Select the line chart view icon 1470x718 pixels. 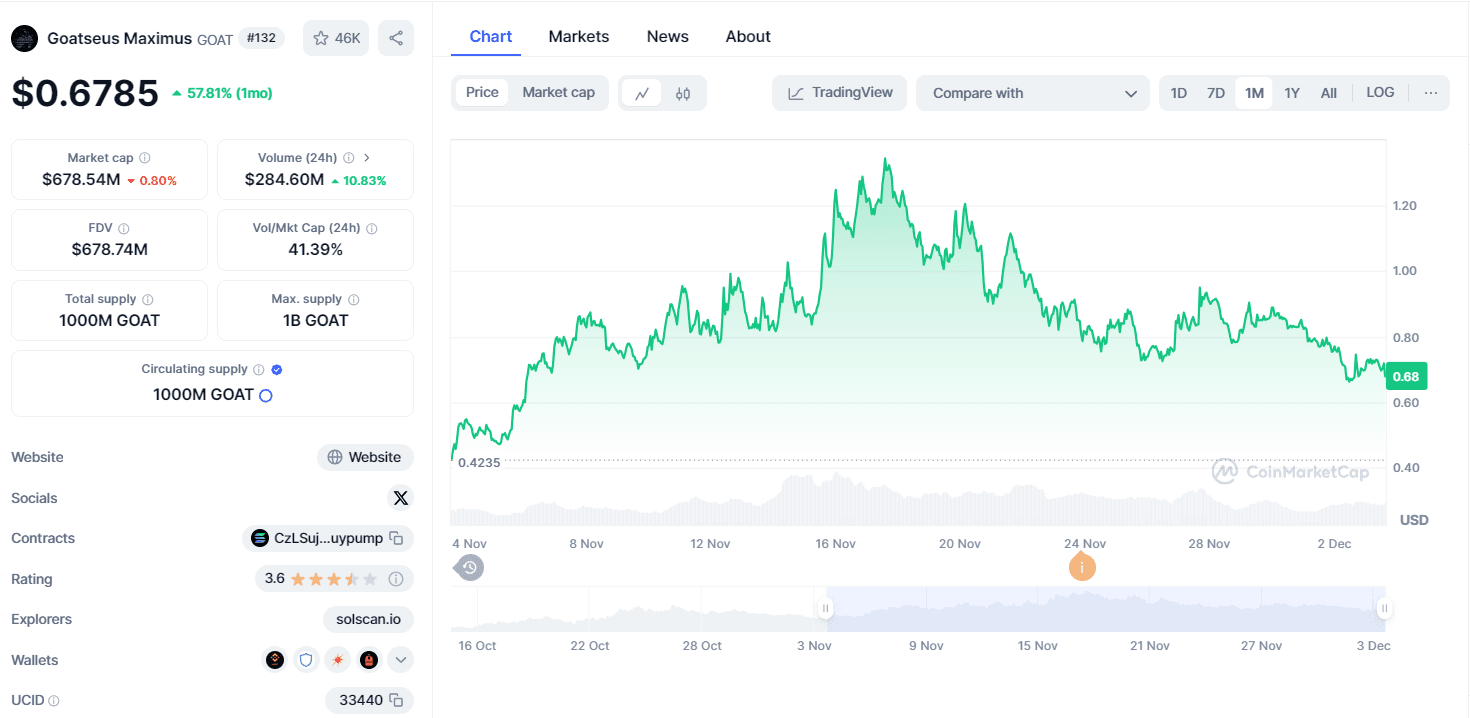tap(642, 93)
